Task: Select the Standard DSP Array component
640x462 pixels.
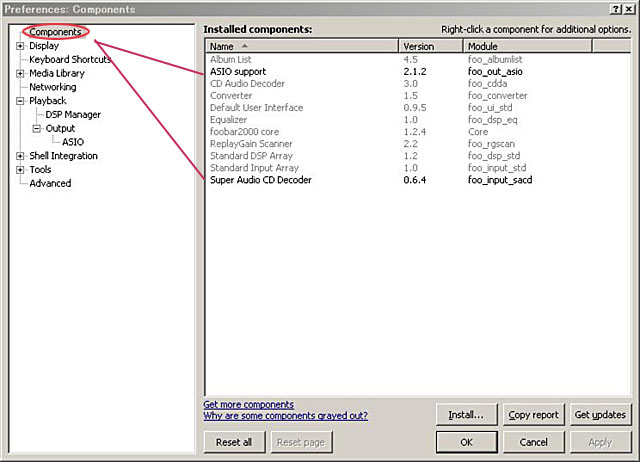Action: [x=418, y=156]
